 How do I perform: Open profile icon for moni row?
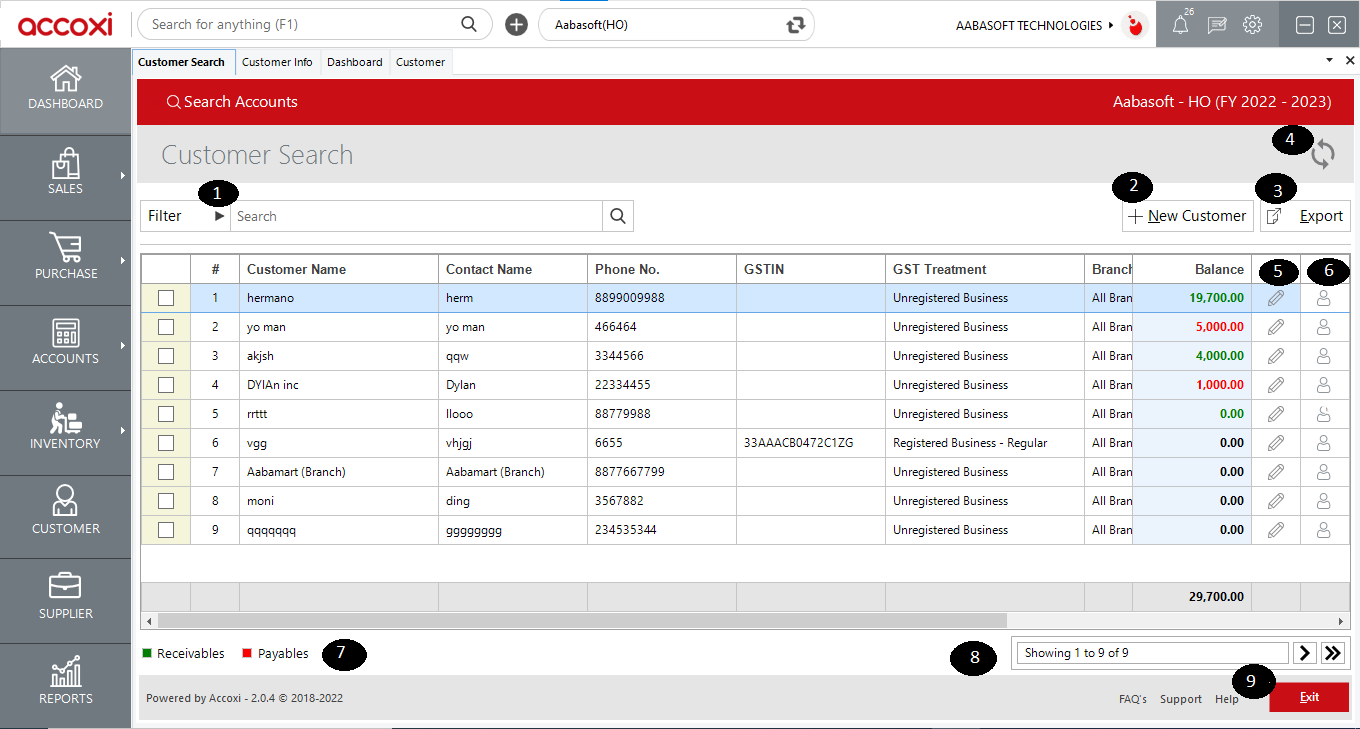pyautogui.click(x=1324, y=501)
